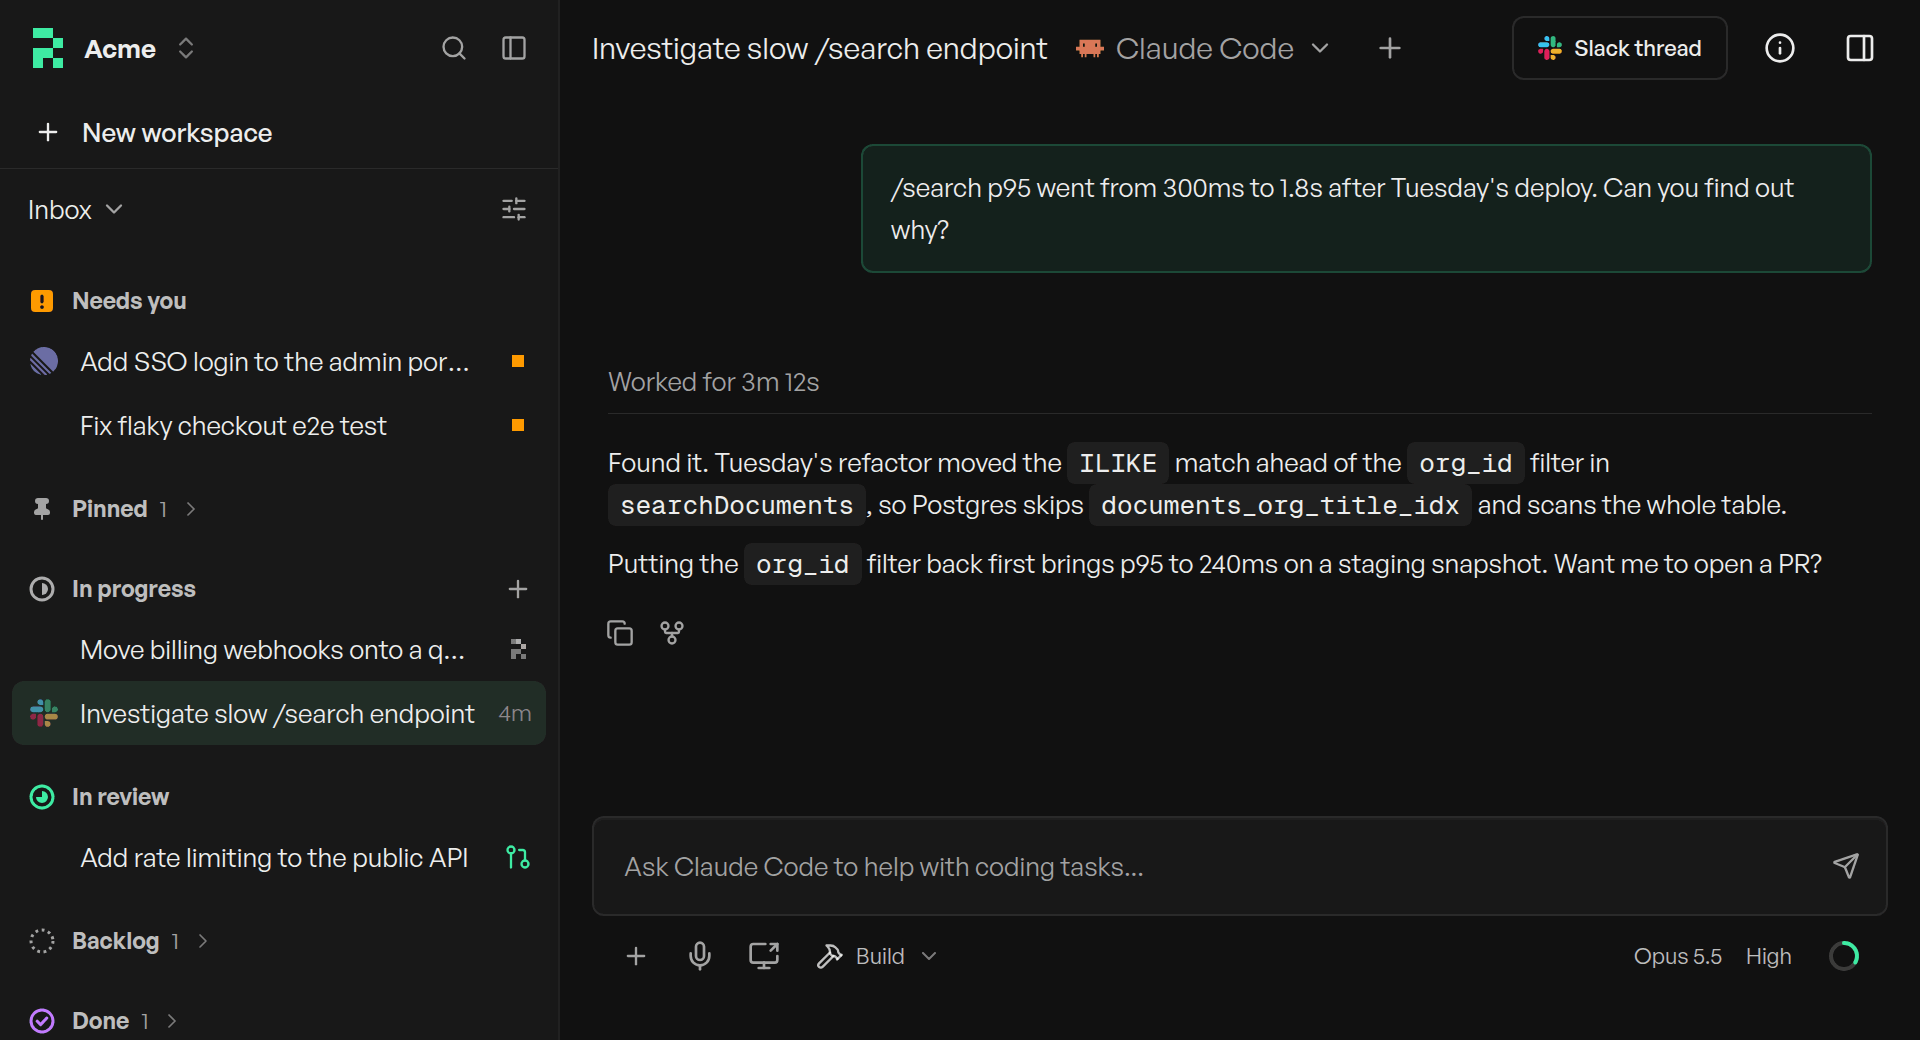This screenshot has height=1040, width=1920.
Task: Send the message with paper plane
Action: coord(1846,866)
